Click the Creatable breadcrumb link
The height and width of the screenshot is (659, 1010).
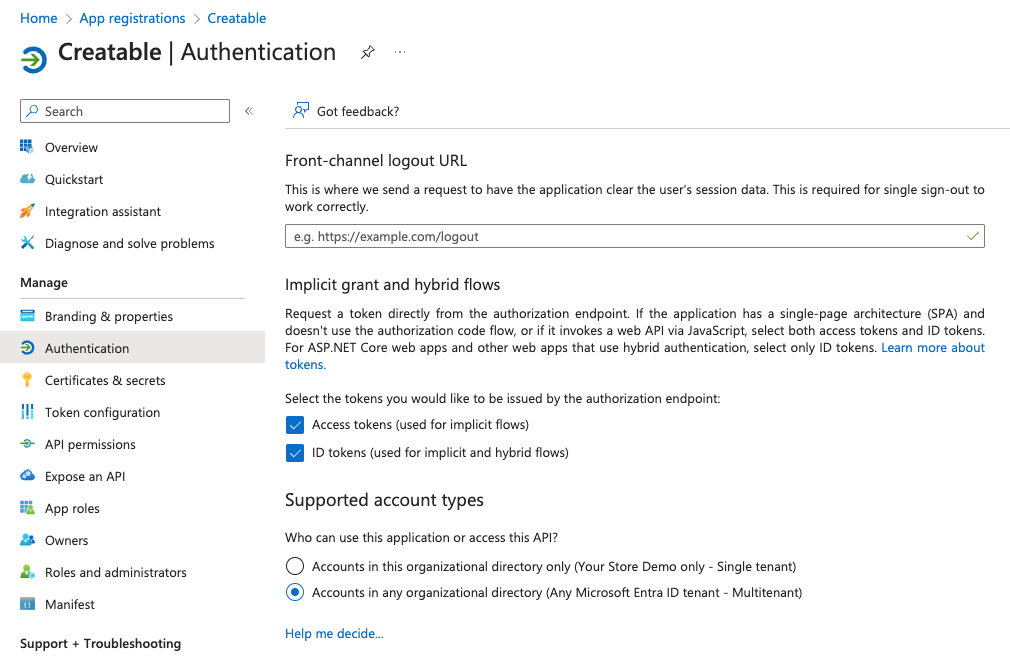[236, 18]
